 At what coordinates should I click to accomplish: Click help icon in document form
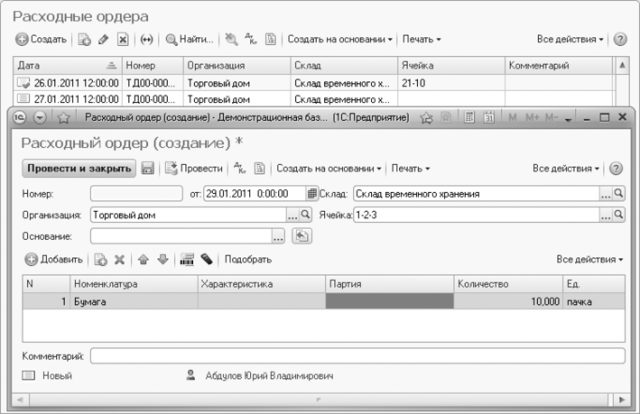click(x=616, y=168)
